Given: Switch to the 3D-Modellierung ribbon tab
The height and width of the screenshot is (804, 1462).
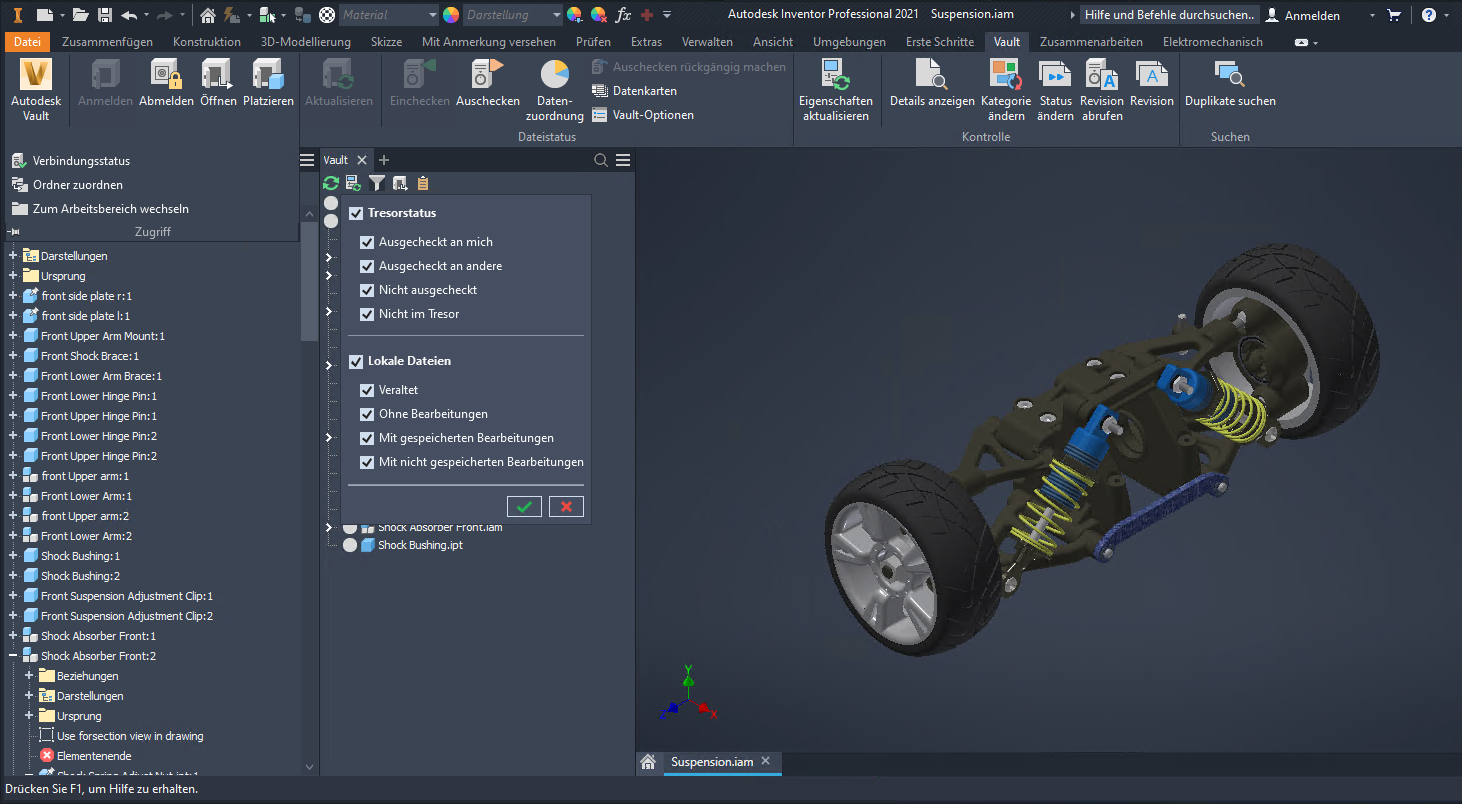Looking at the screenshot, I should pyautogui.click(x=305, y=42).
